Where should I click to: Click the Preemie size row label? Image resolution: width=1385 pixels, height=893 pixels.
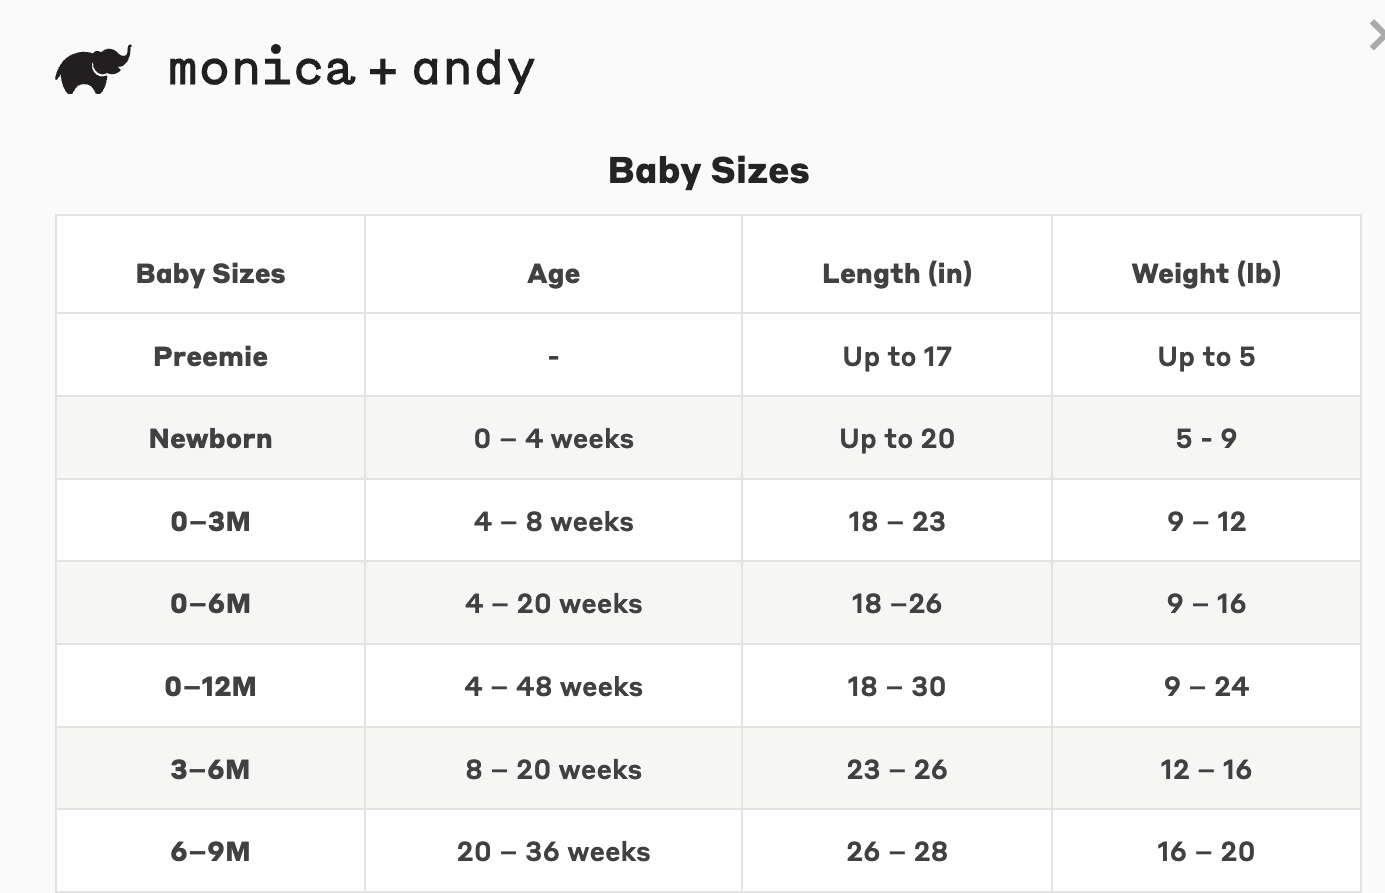[211, 357]
